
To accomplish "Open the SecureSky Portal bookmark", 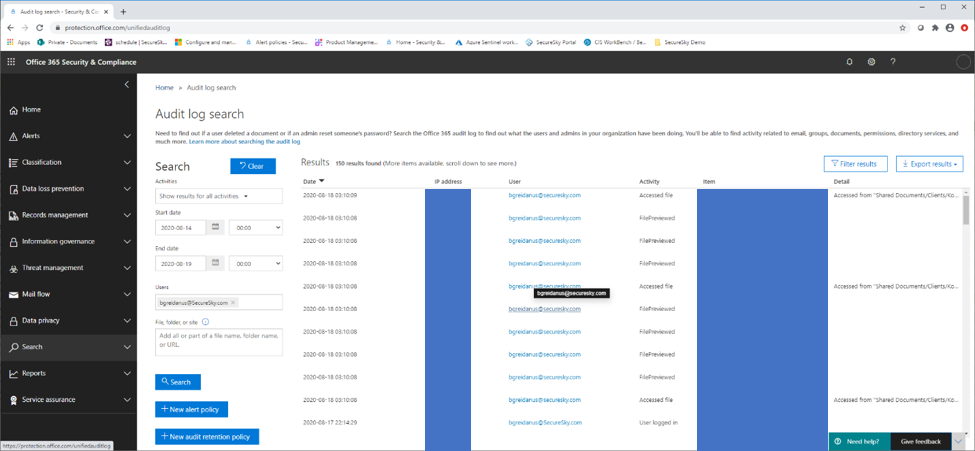I will [x=551, y=42].
